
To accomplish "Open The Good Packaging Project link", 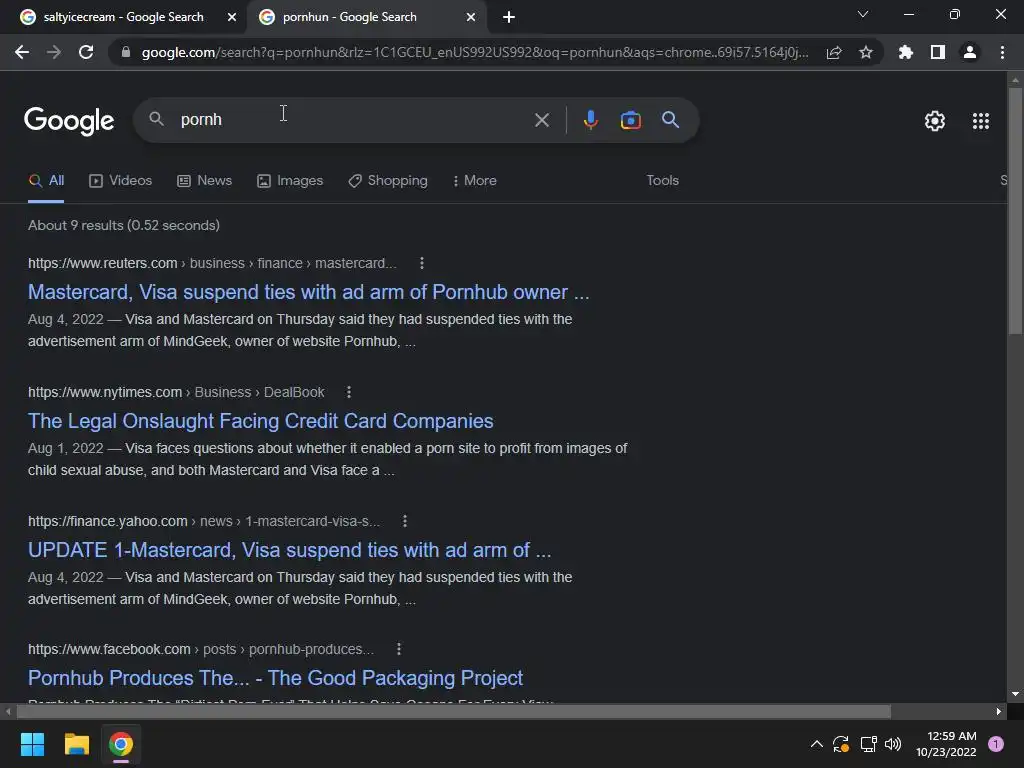I will 275,678.
